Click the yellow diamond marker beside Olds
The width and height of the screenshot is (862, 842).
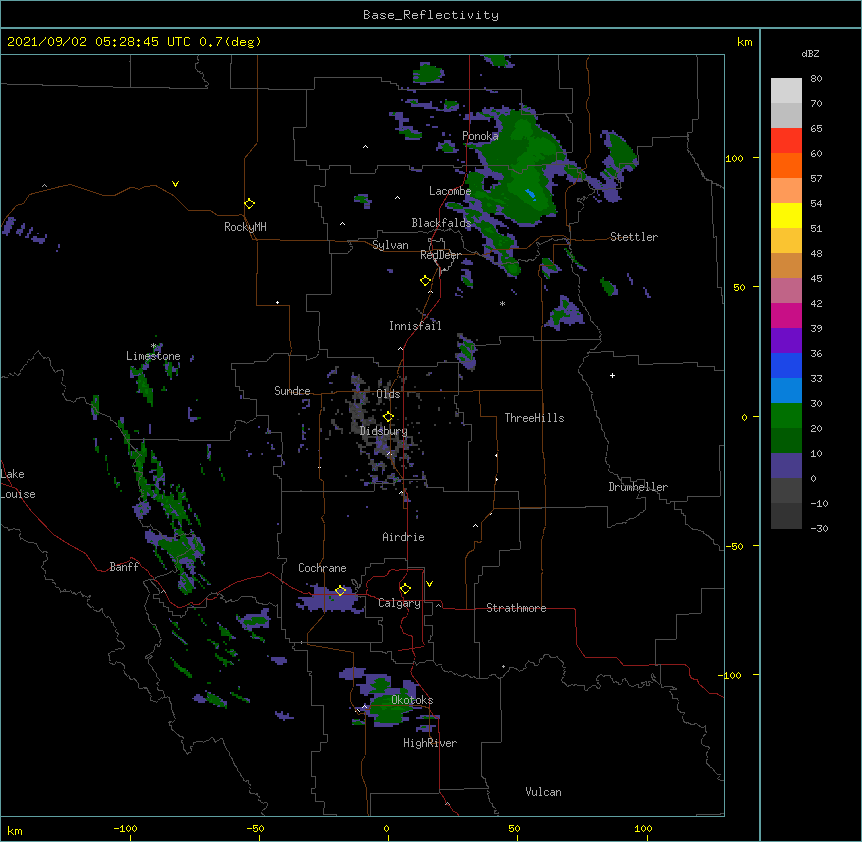coord(388,417)
